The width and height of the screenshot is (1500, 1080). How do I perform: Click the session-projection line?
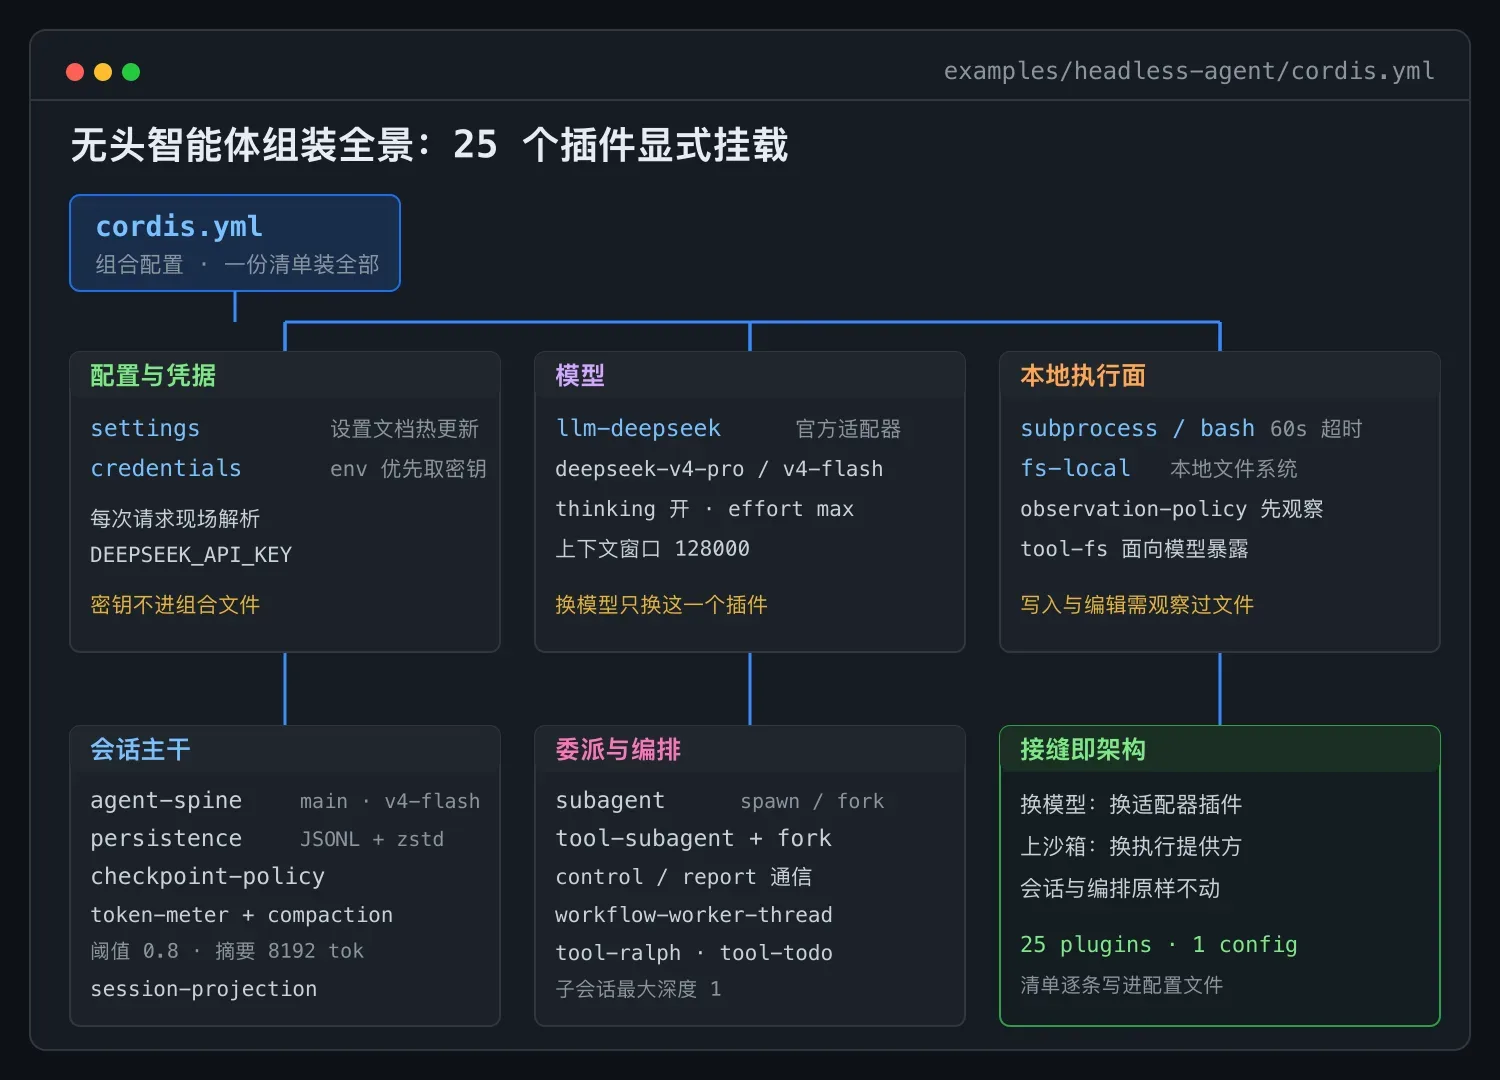[x=203, y=989]
